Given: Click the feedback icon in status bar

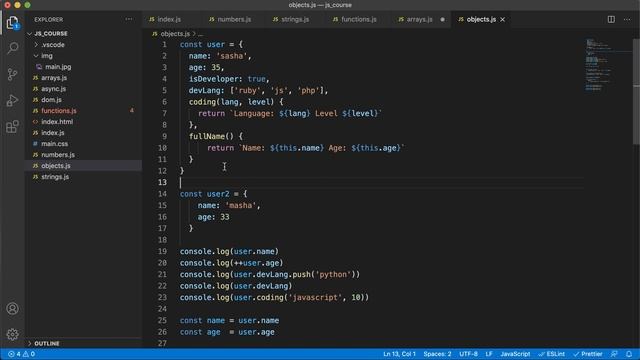Looking at the screenshot, I should coord(614,354).
